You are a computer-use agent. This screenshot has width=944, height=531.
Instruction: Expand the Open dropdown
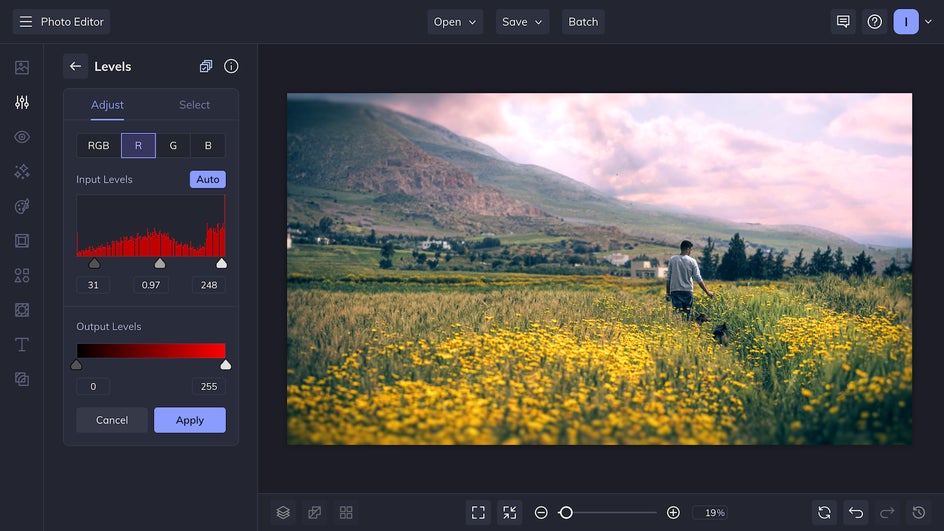tap(455, 22)
